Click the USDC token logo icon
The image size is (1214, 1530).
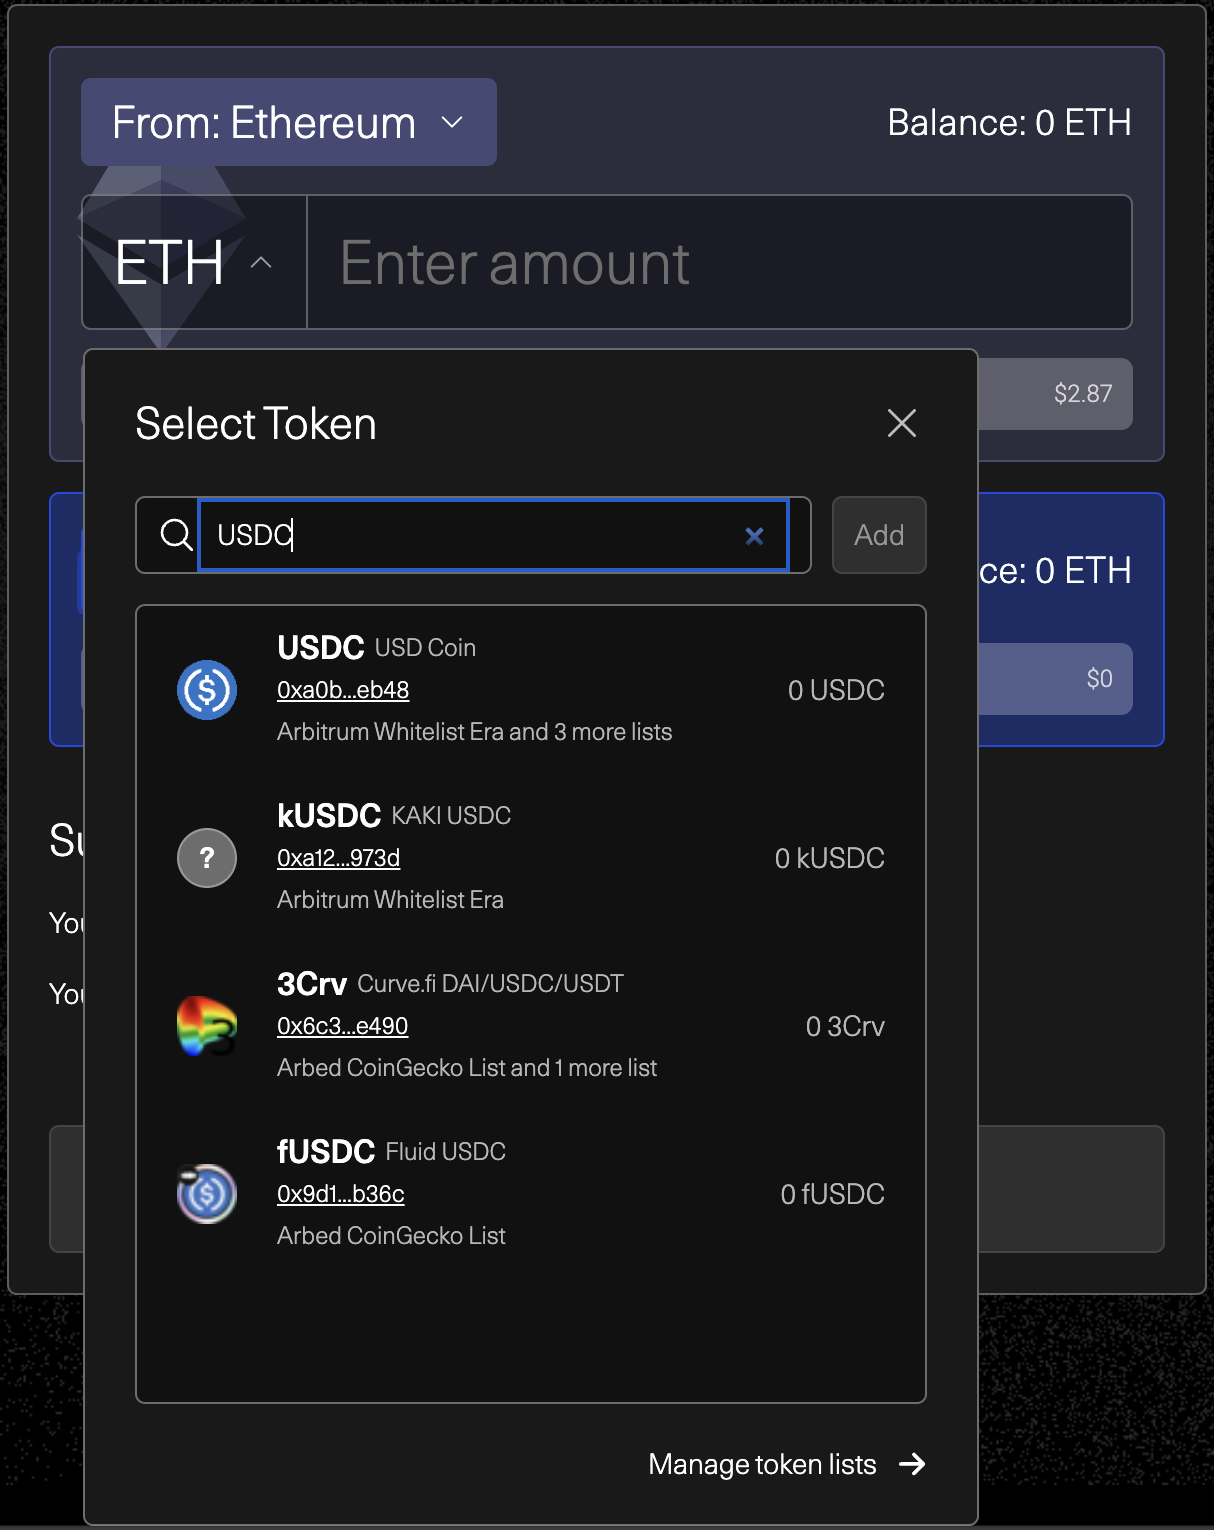pos(207,690)
